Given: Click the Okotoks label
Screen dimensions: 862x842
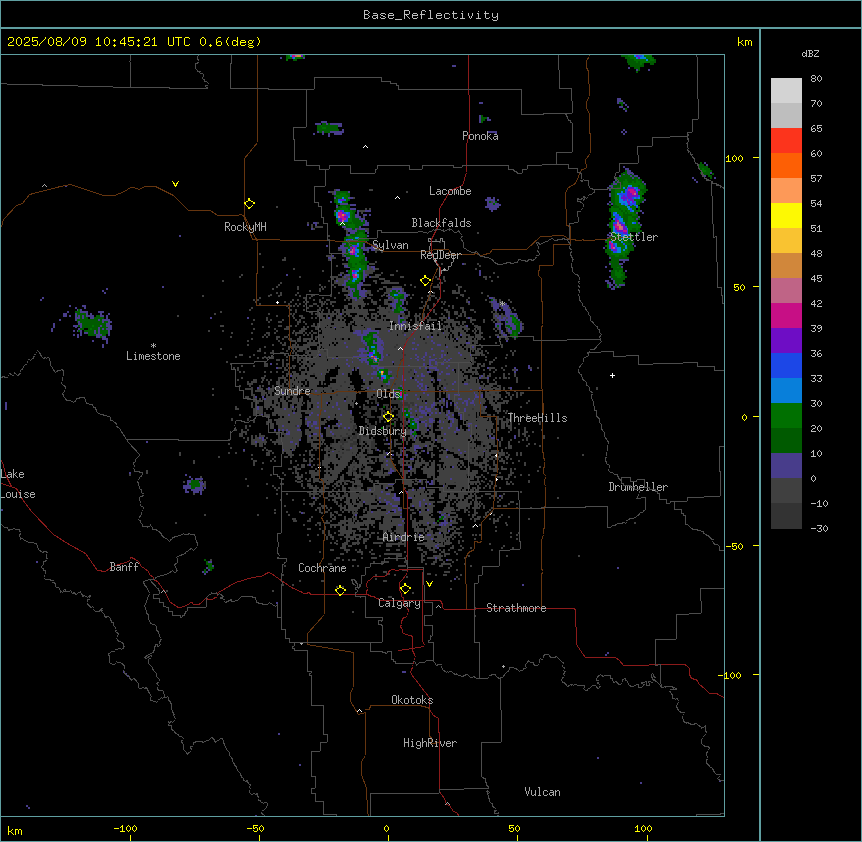Looking at the screenshot, I should click(x=412, y=700).
